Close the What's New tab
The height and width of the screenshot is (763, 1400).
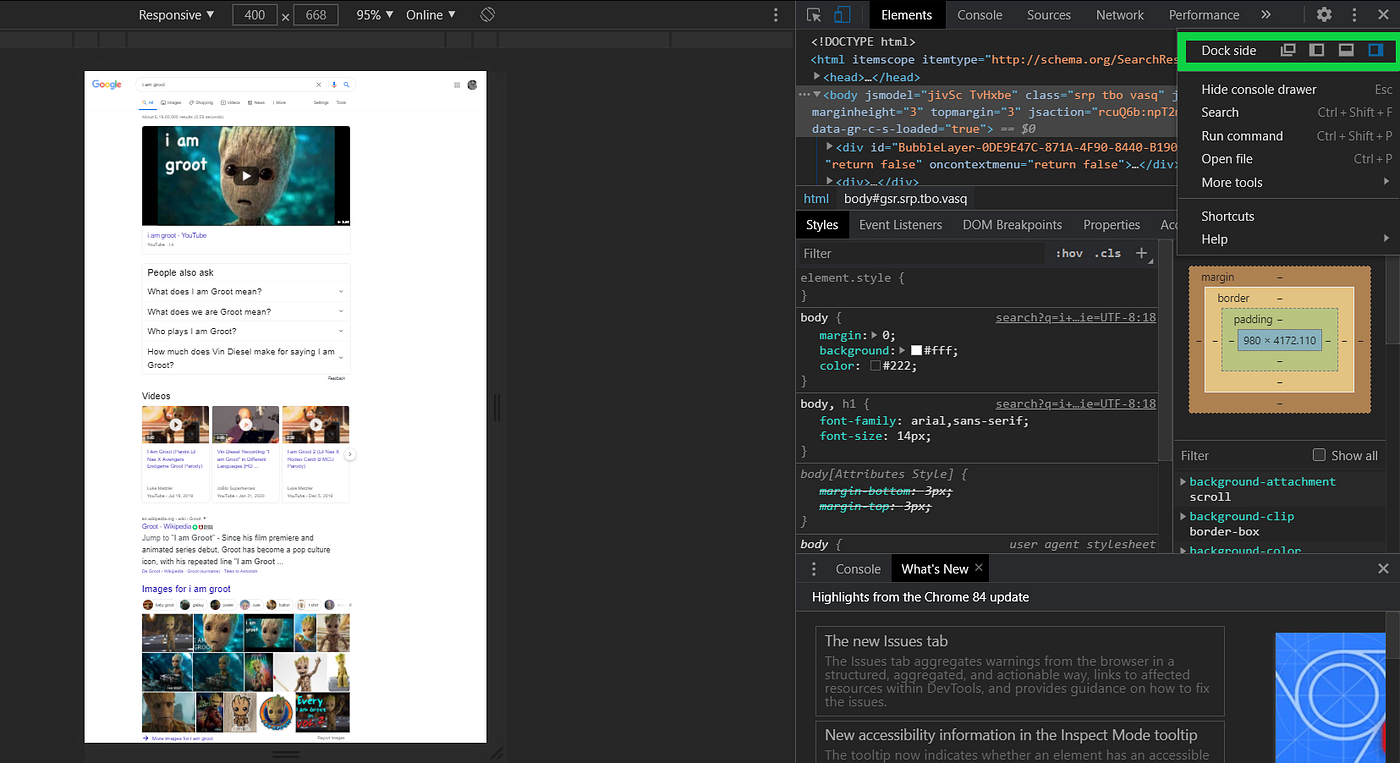point(979,568)
